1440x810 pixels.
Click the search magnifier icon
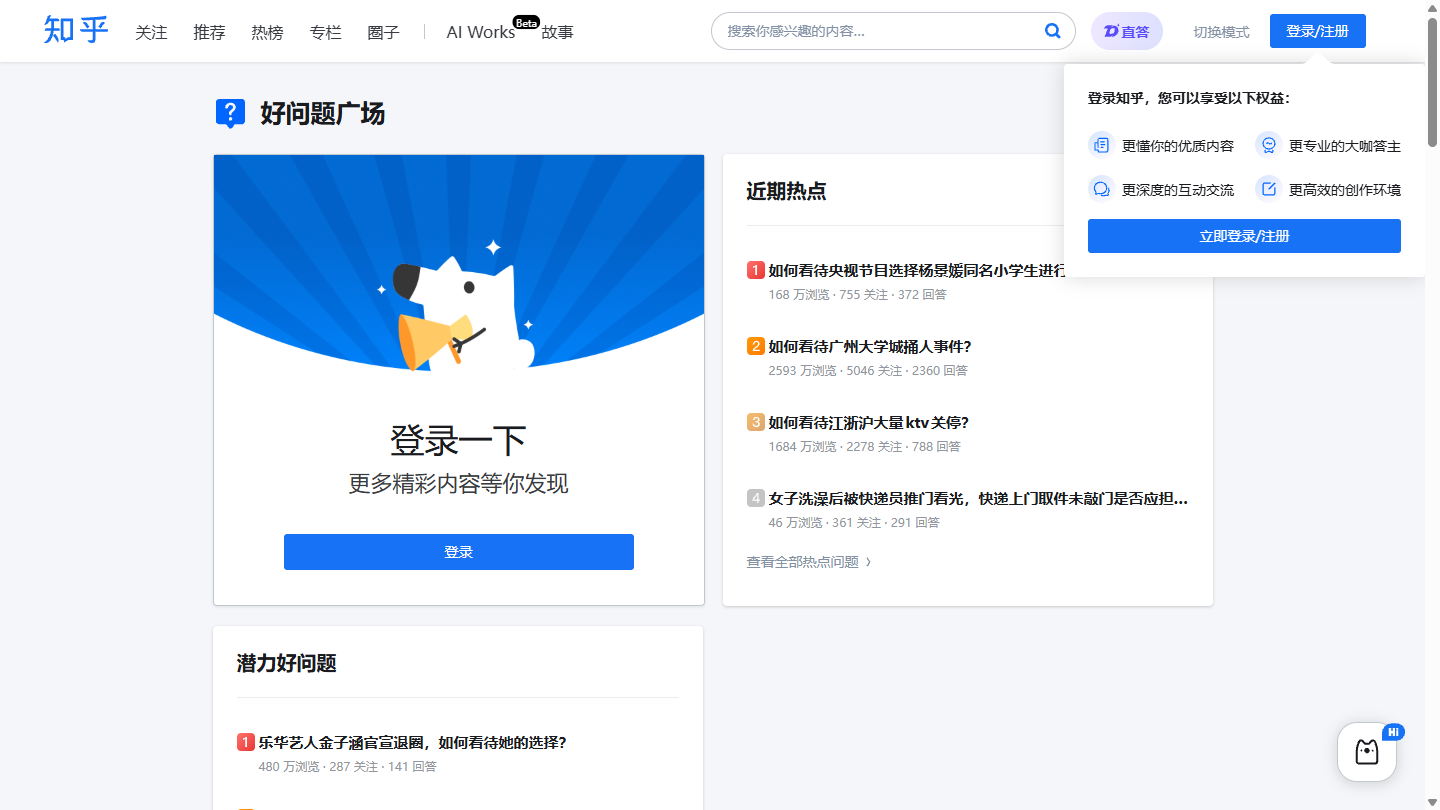click(1053, 31)
